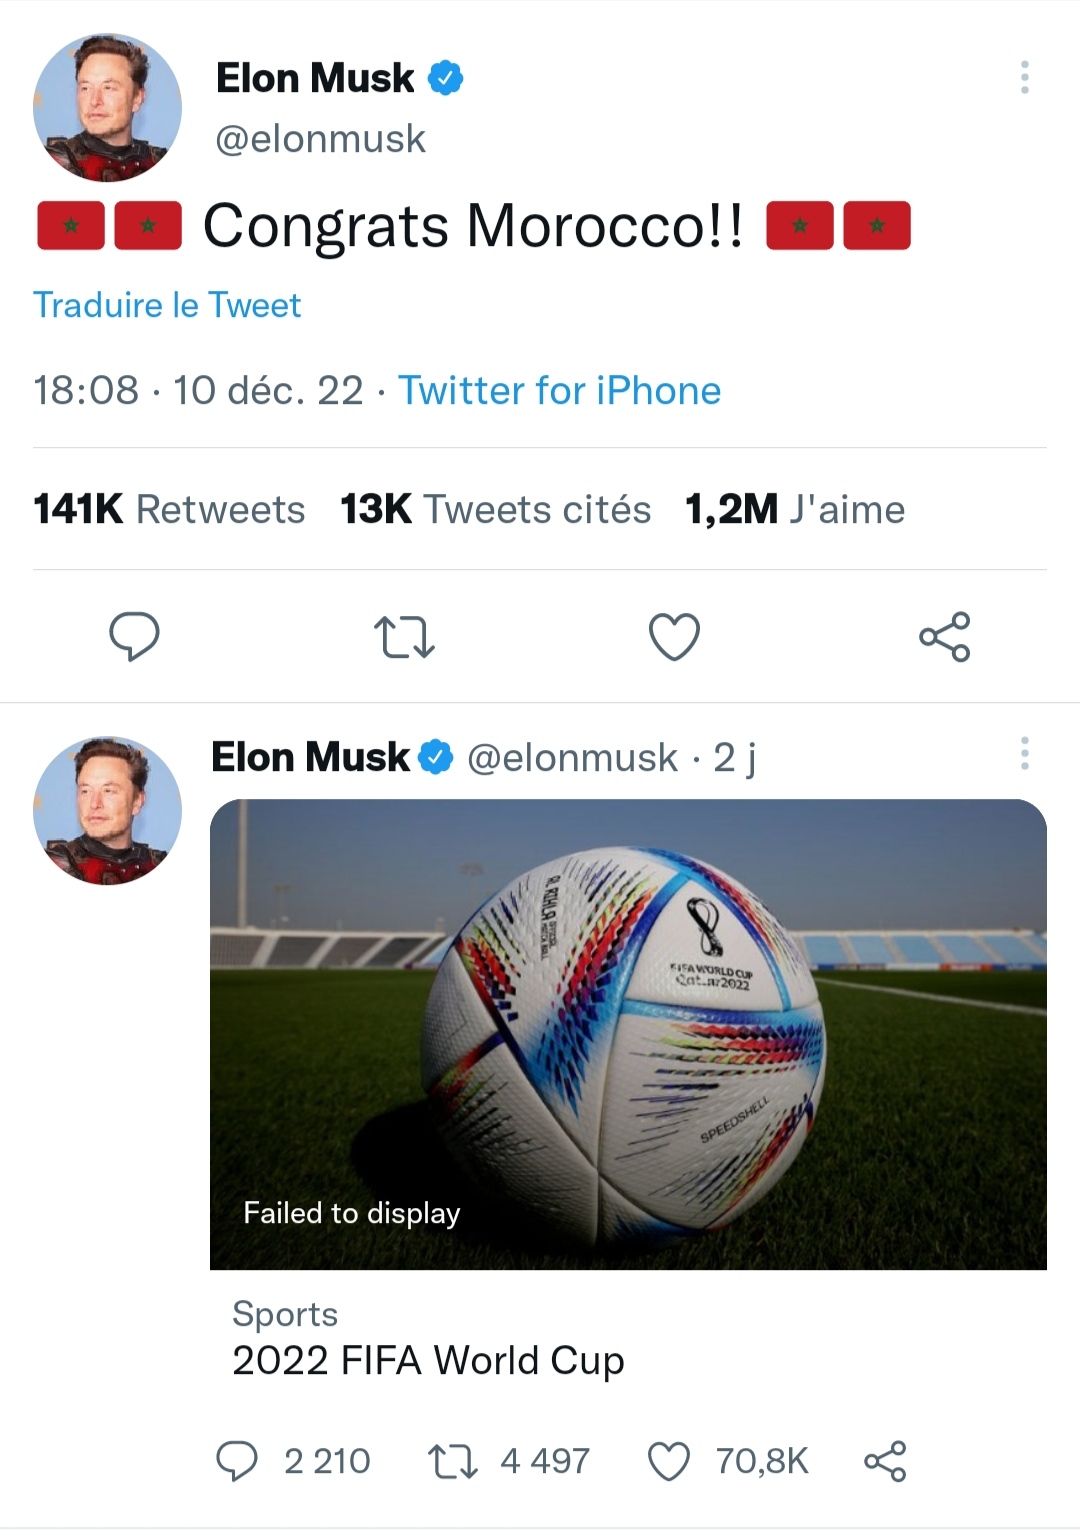Open the World Cup soccer ball image

coord(628,1034)
